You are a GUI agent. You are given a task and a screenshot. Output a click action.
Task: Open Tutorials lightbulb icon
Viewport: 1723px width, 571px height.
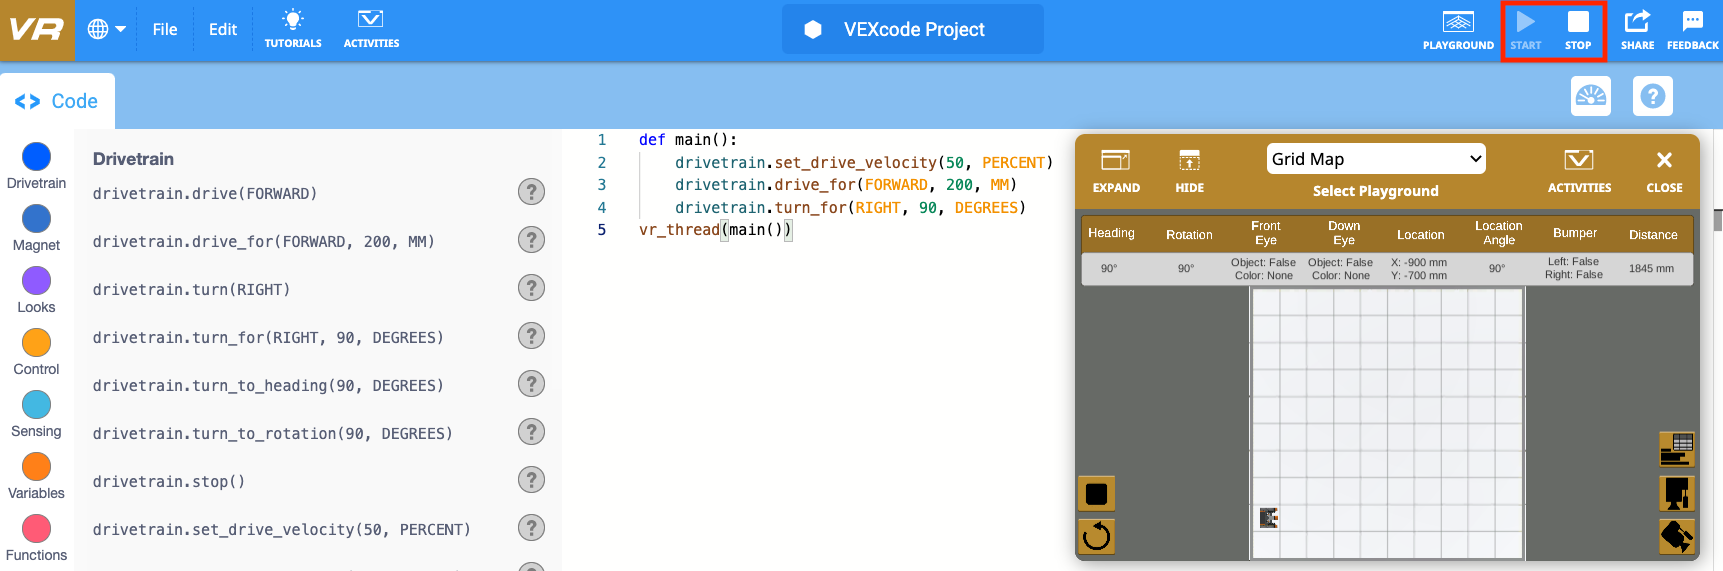(x=292, y=28)
